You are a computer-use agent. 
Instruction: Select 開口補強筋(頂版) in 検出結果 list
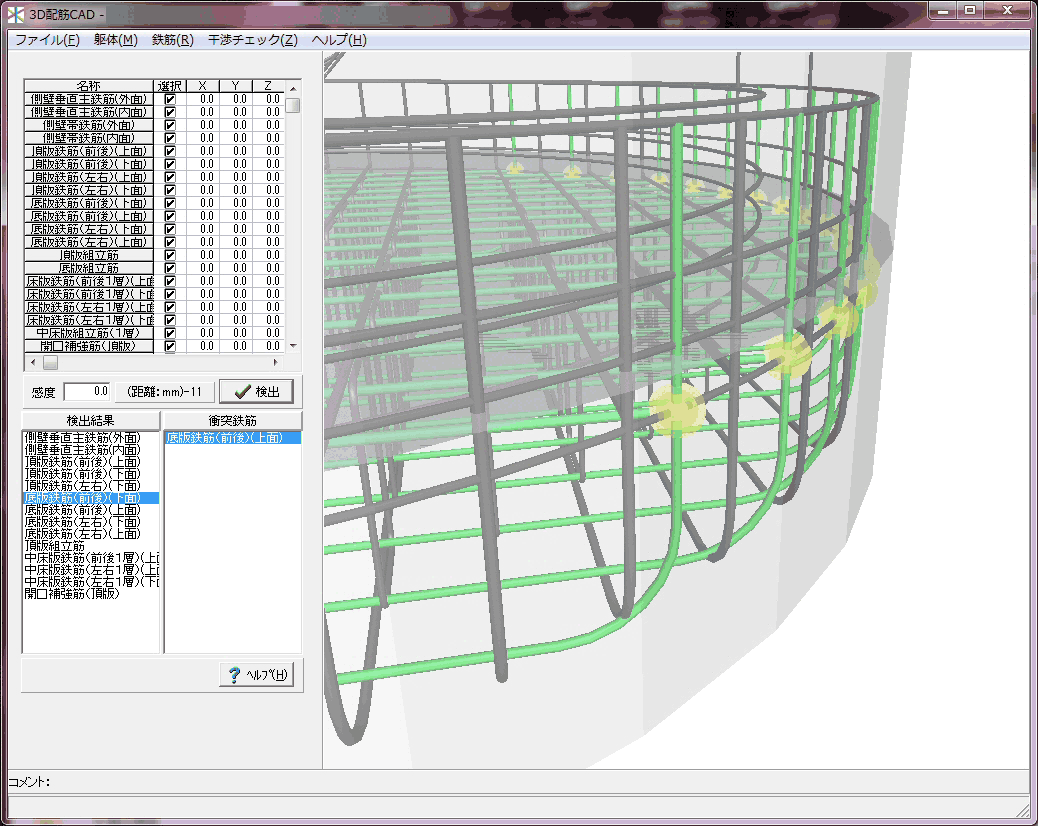tap(72, 594)
